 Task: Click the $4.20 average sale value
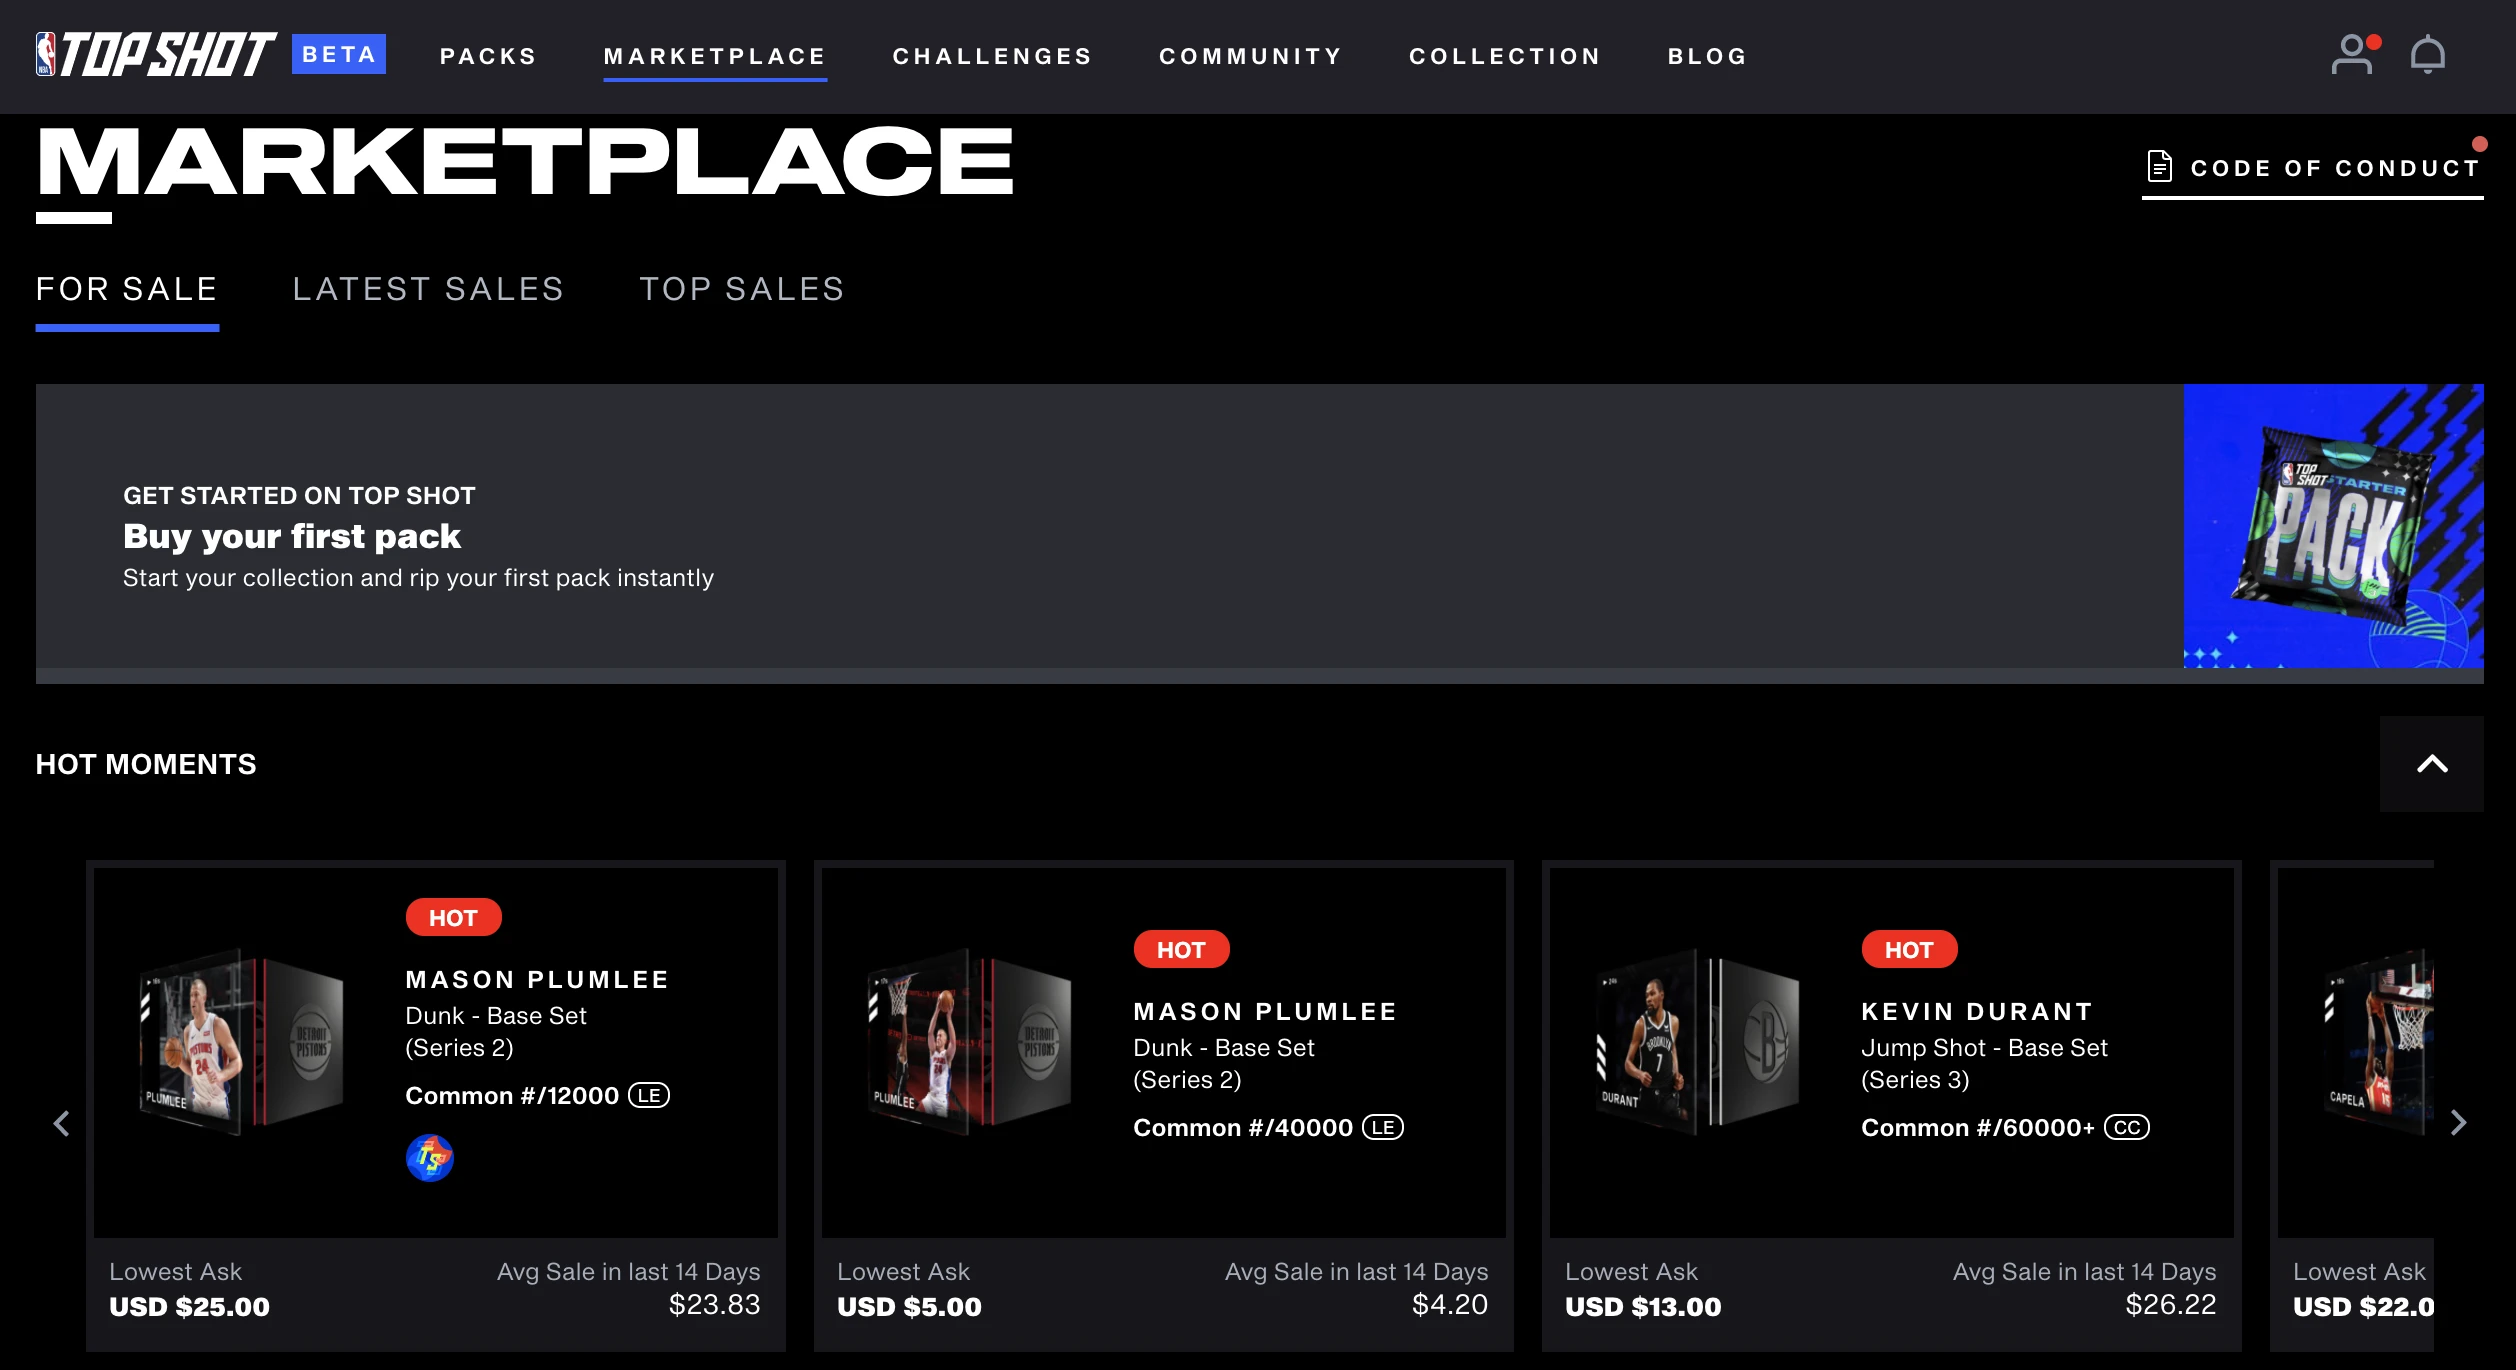pyautogui.click(x=1450, y=1305)
